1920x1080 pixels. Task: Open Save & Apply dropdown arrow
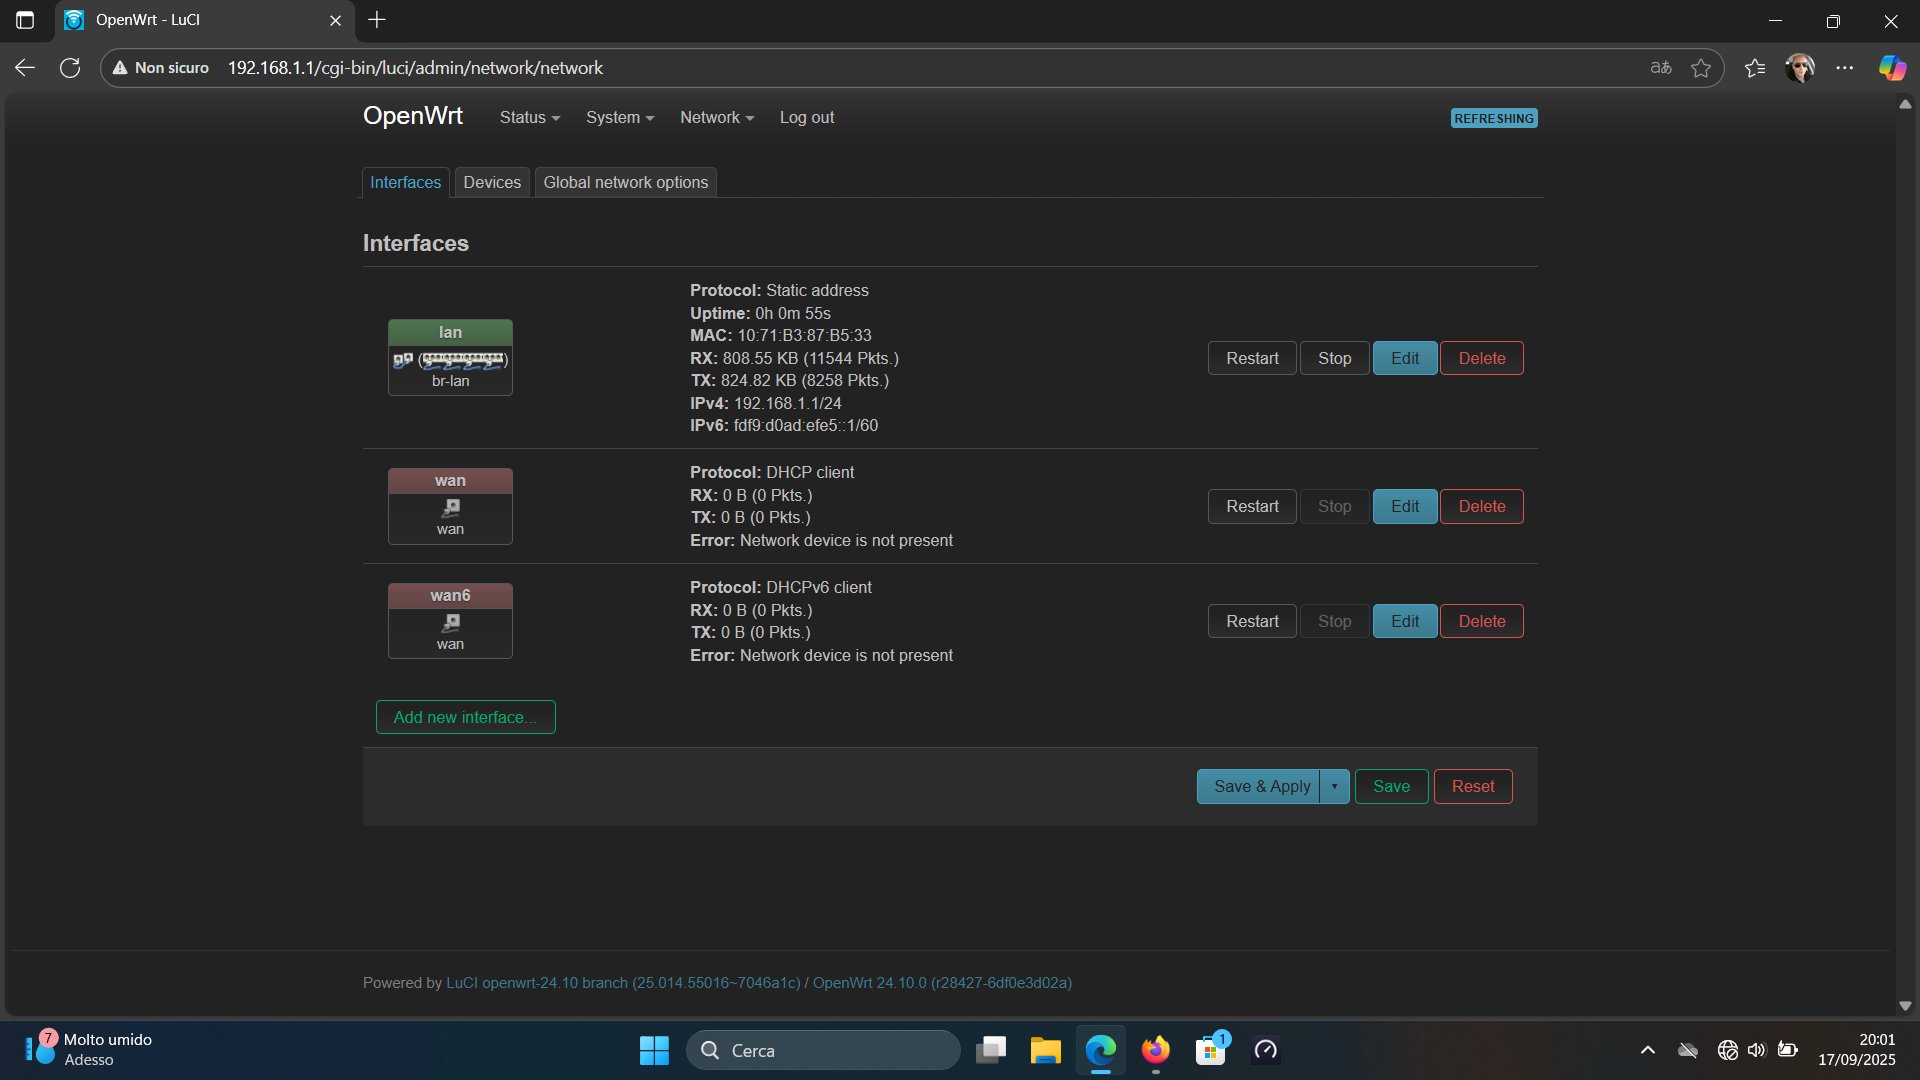pos(1334,787)
